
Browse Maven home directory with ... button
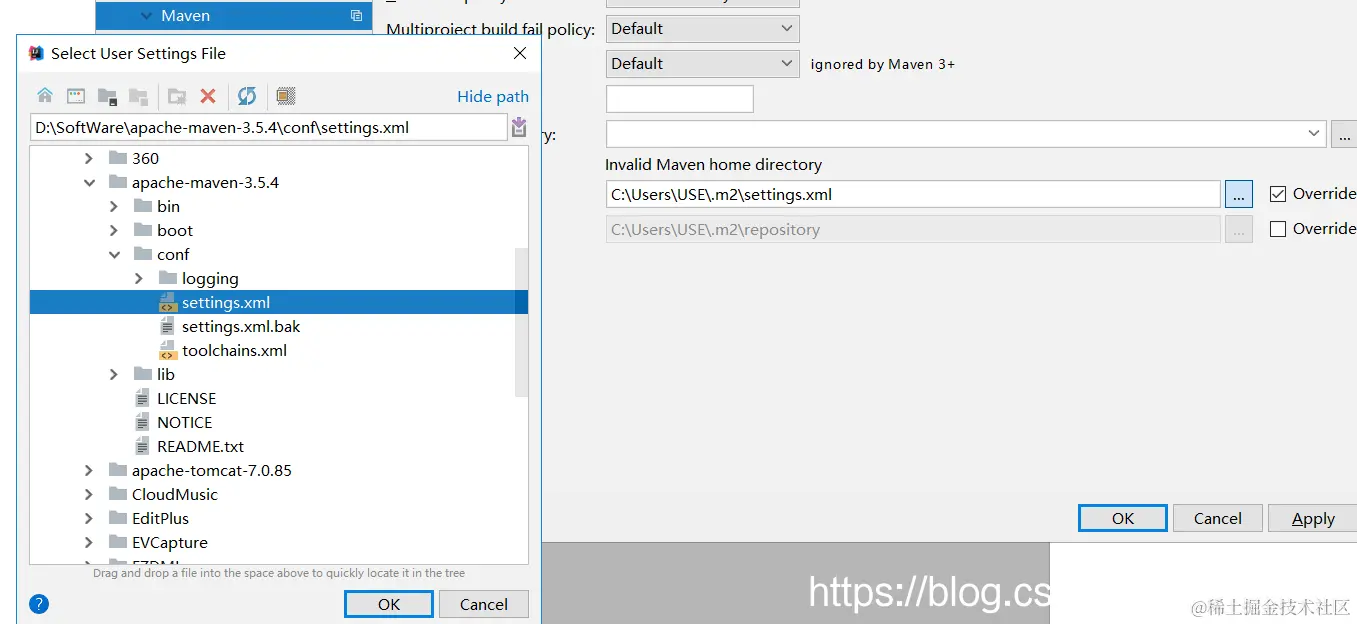point(1343,133)
